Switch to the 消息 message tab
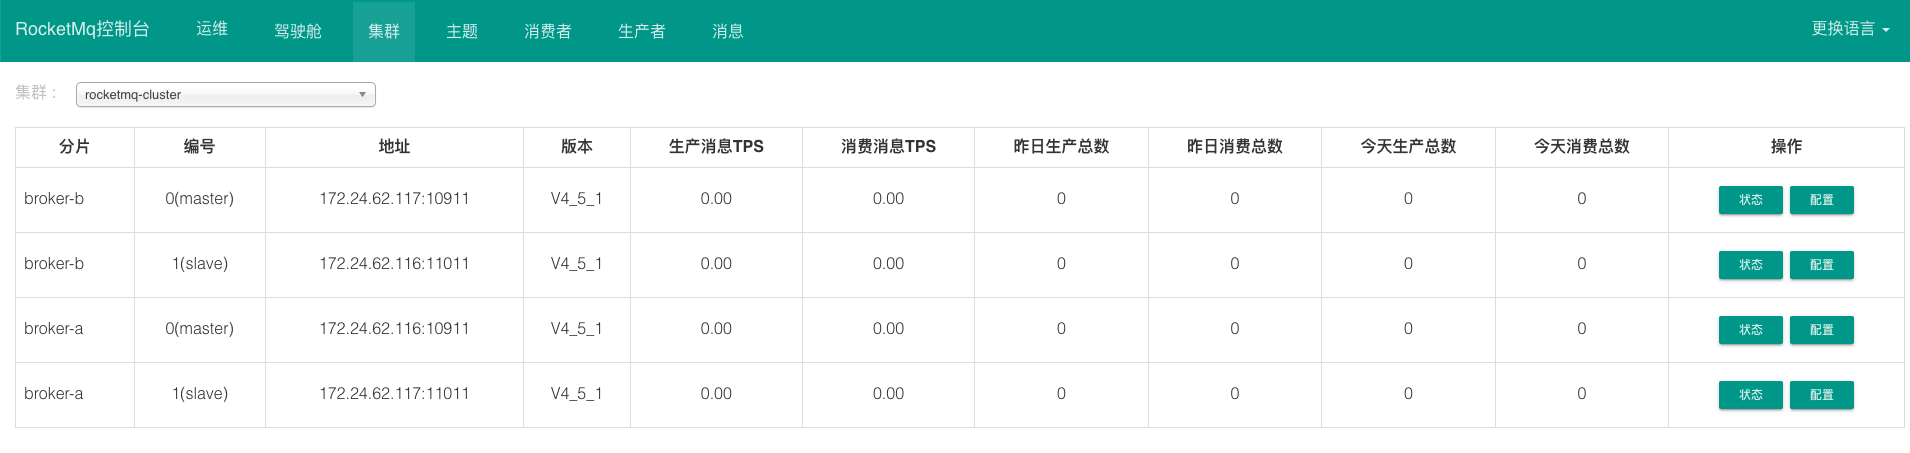 point(728,31)
